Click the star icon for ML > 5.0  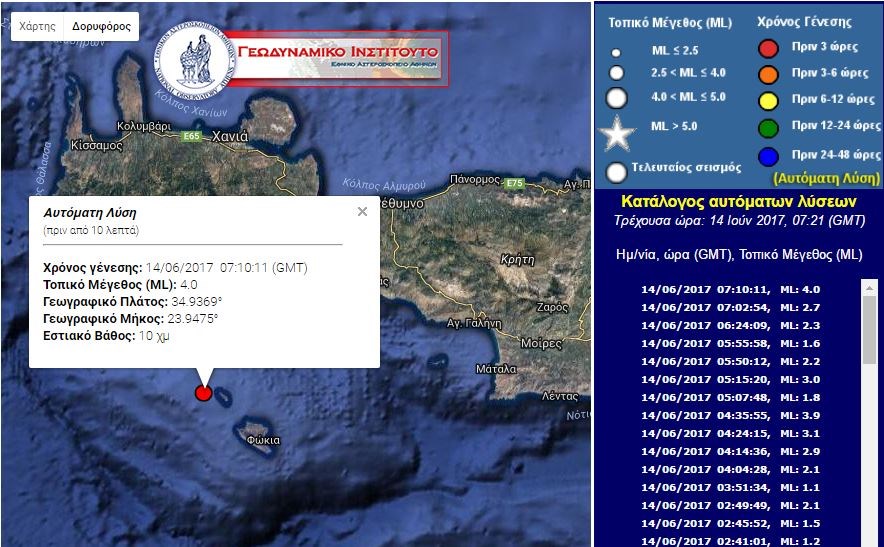coord(617,133)
